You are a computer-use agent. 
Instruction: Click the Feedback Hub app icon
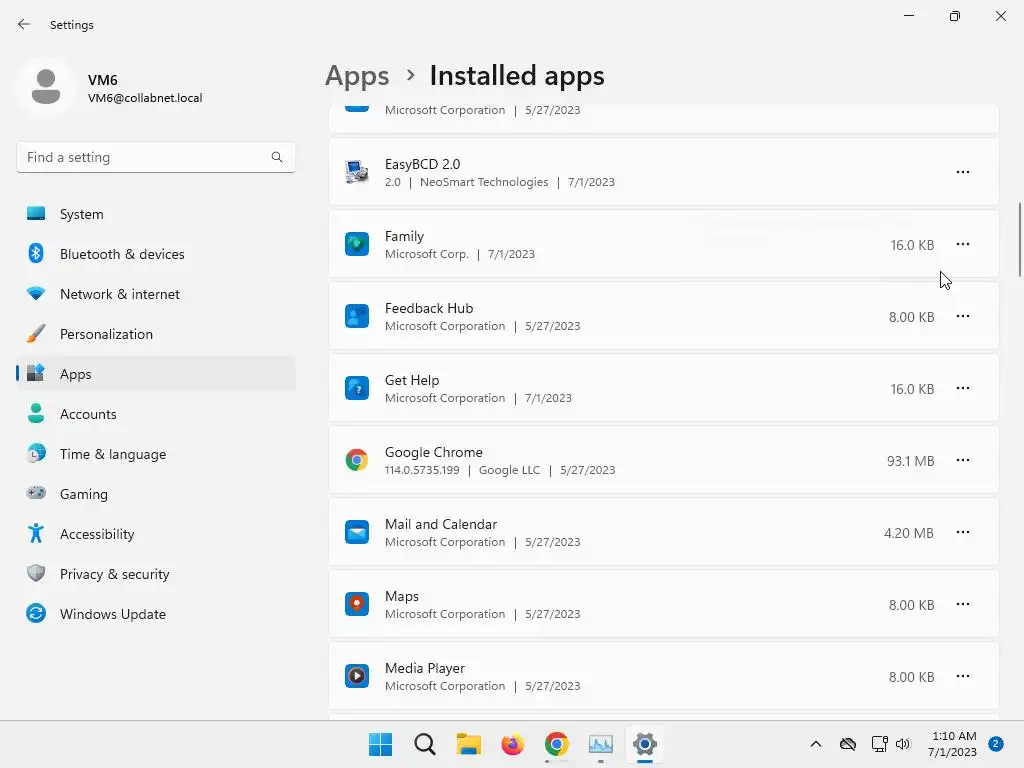tap(357, 317)
